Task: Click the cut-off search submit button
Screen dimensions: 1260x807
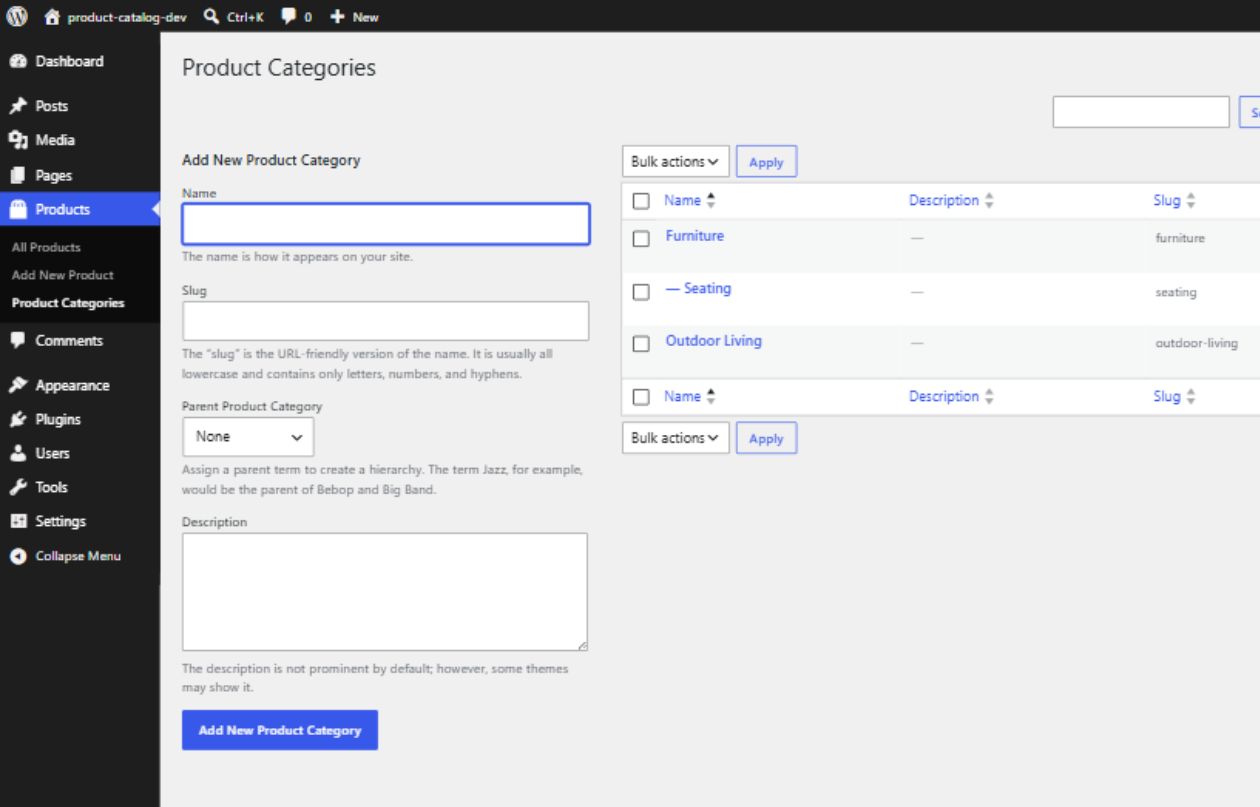Action: pos(1250,112)
